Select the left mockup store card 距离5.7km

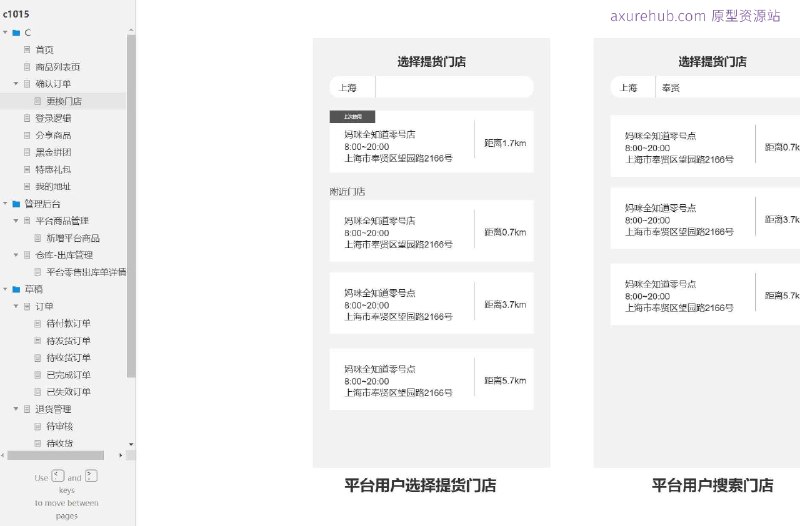coord(432,379)
